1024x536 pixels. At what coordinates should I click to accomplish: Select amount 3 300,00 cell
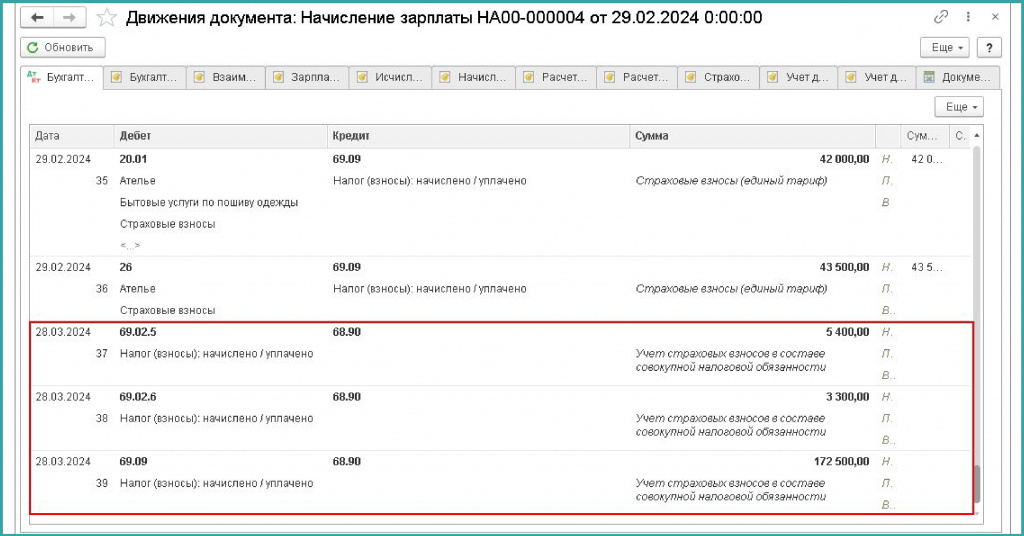848,396
